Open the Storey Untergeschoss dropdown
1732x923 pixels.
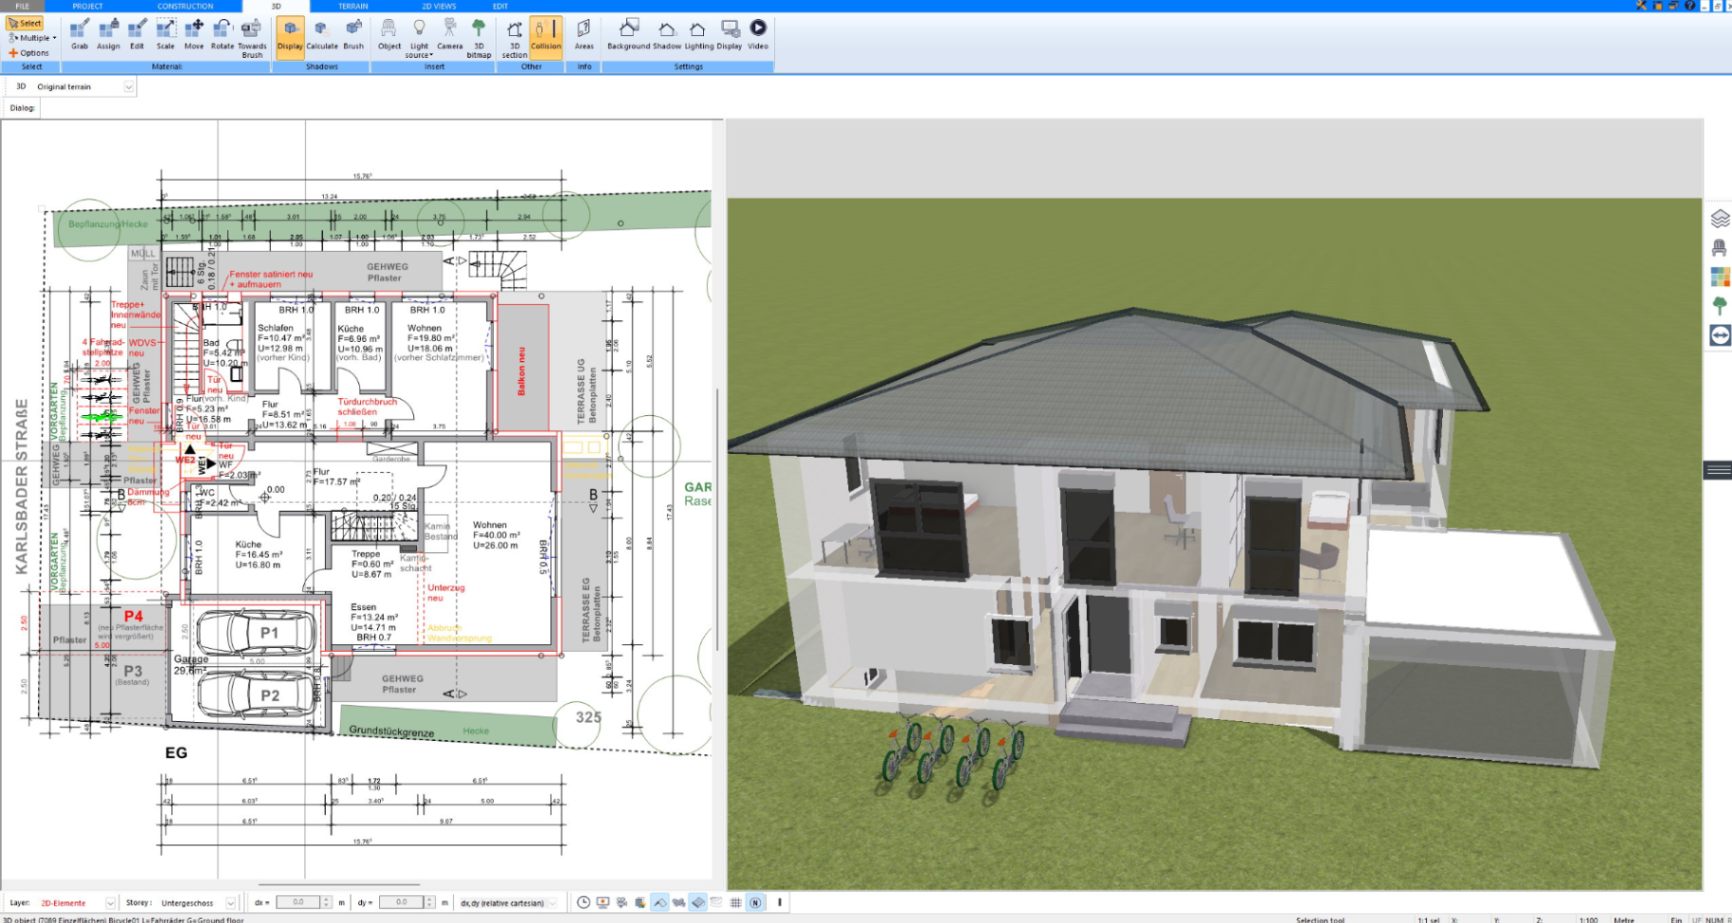pyautogui.click(x=230, y=902)
